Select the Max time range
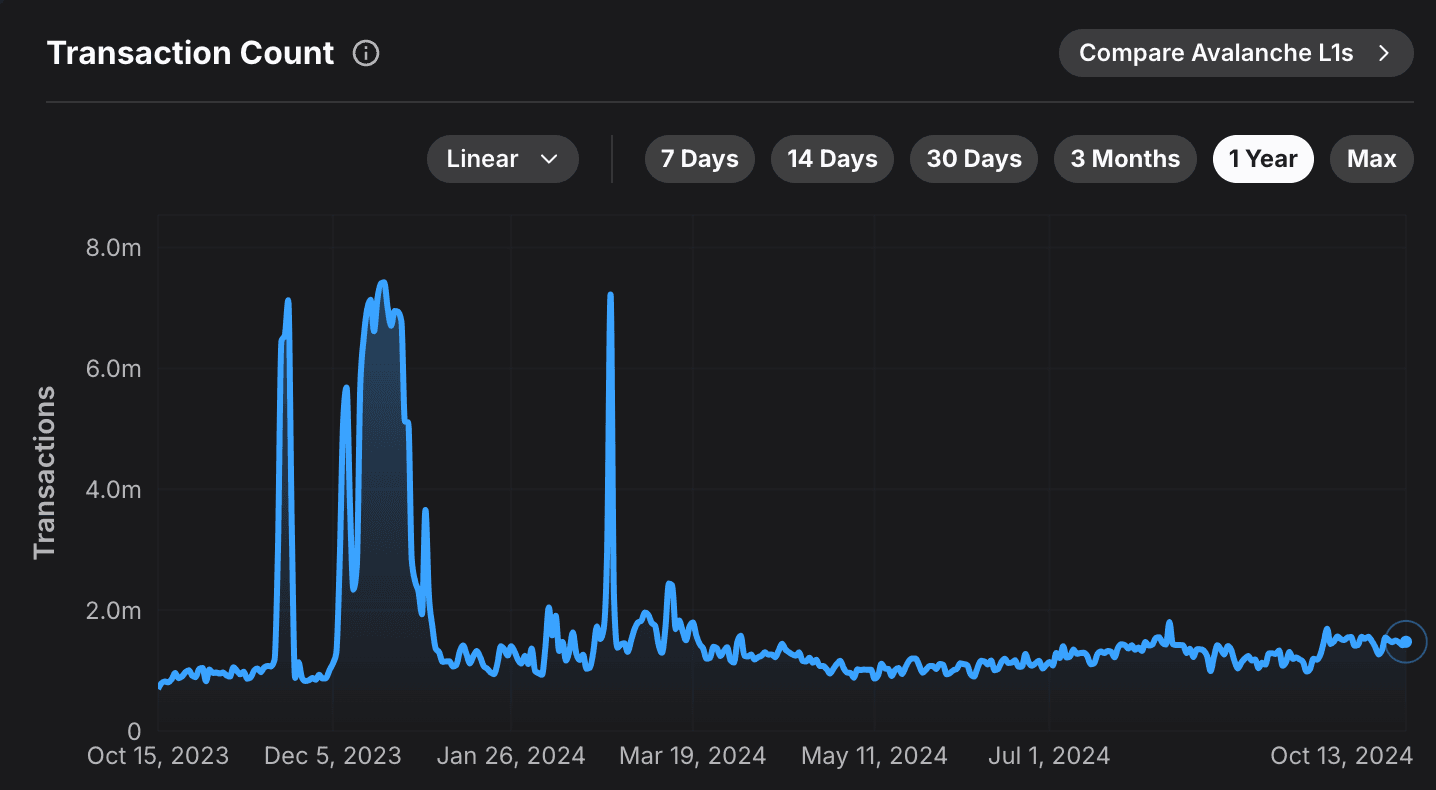Image resolution: width=1436 pixels, height=790 pixels. pyautogui.click(x=1371, y=158)
